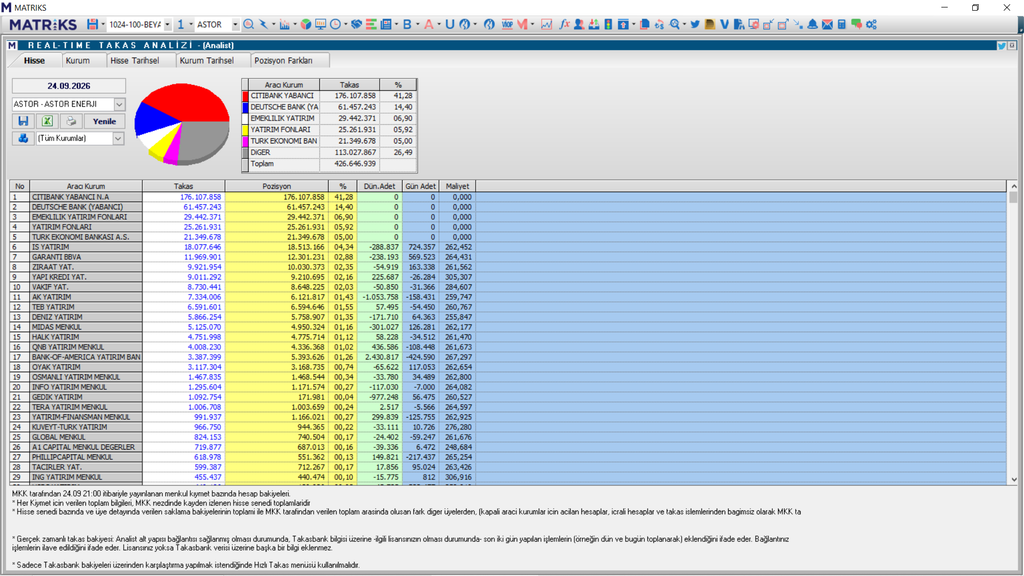Switch to the Hisse tab
Viewport: 1024px width, 576px height.
tap(34, 60)
